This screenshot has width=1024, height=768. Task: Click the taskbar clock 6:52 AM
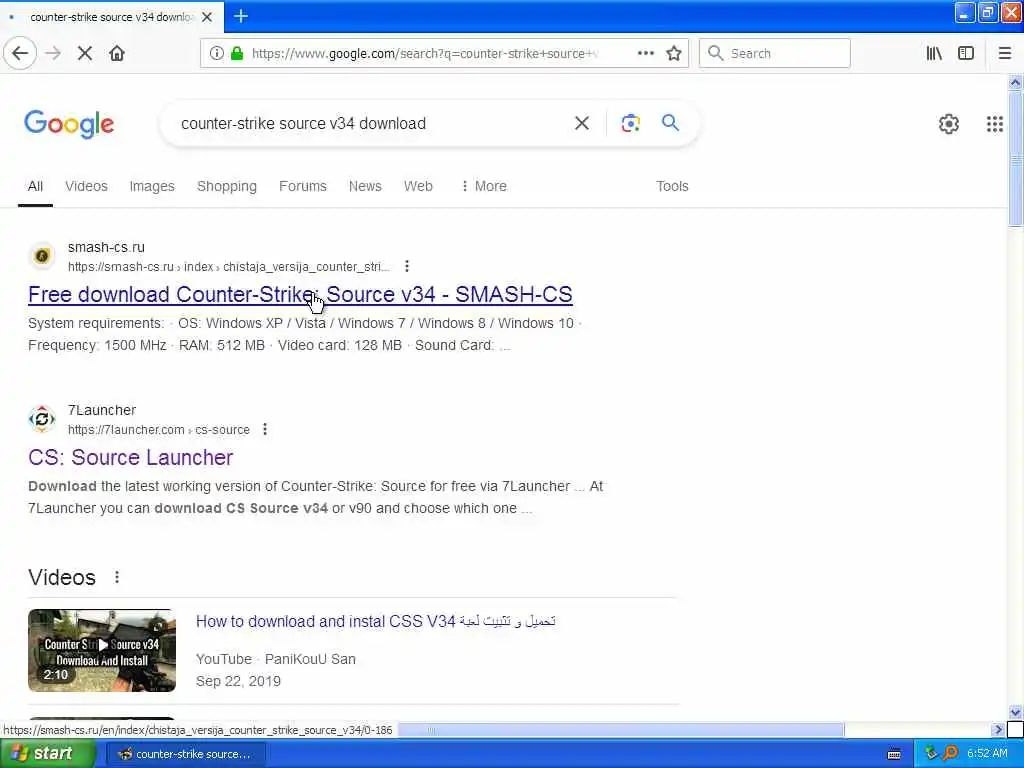pos(987,754)
